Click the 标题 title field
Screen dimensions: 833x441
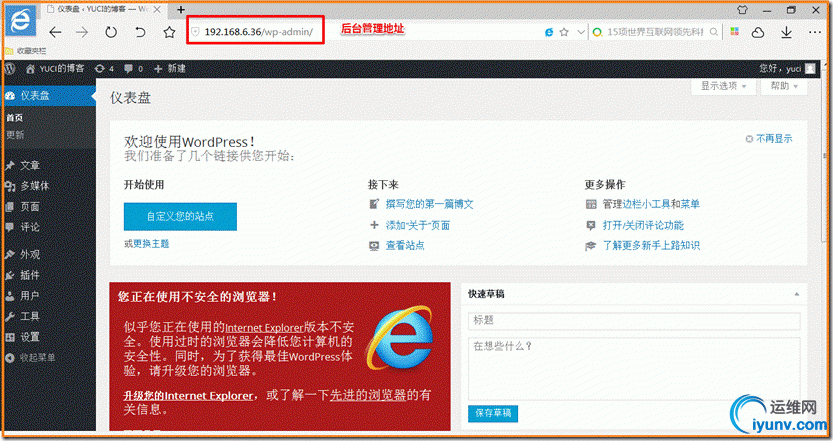point(634,320)
